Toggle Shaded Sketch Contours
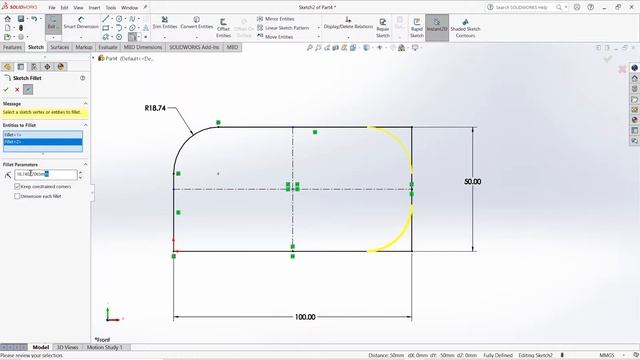 [465, 28]
